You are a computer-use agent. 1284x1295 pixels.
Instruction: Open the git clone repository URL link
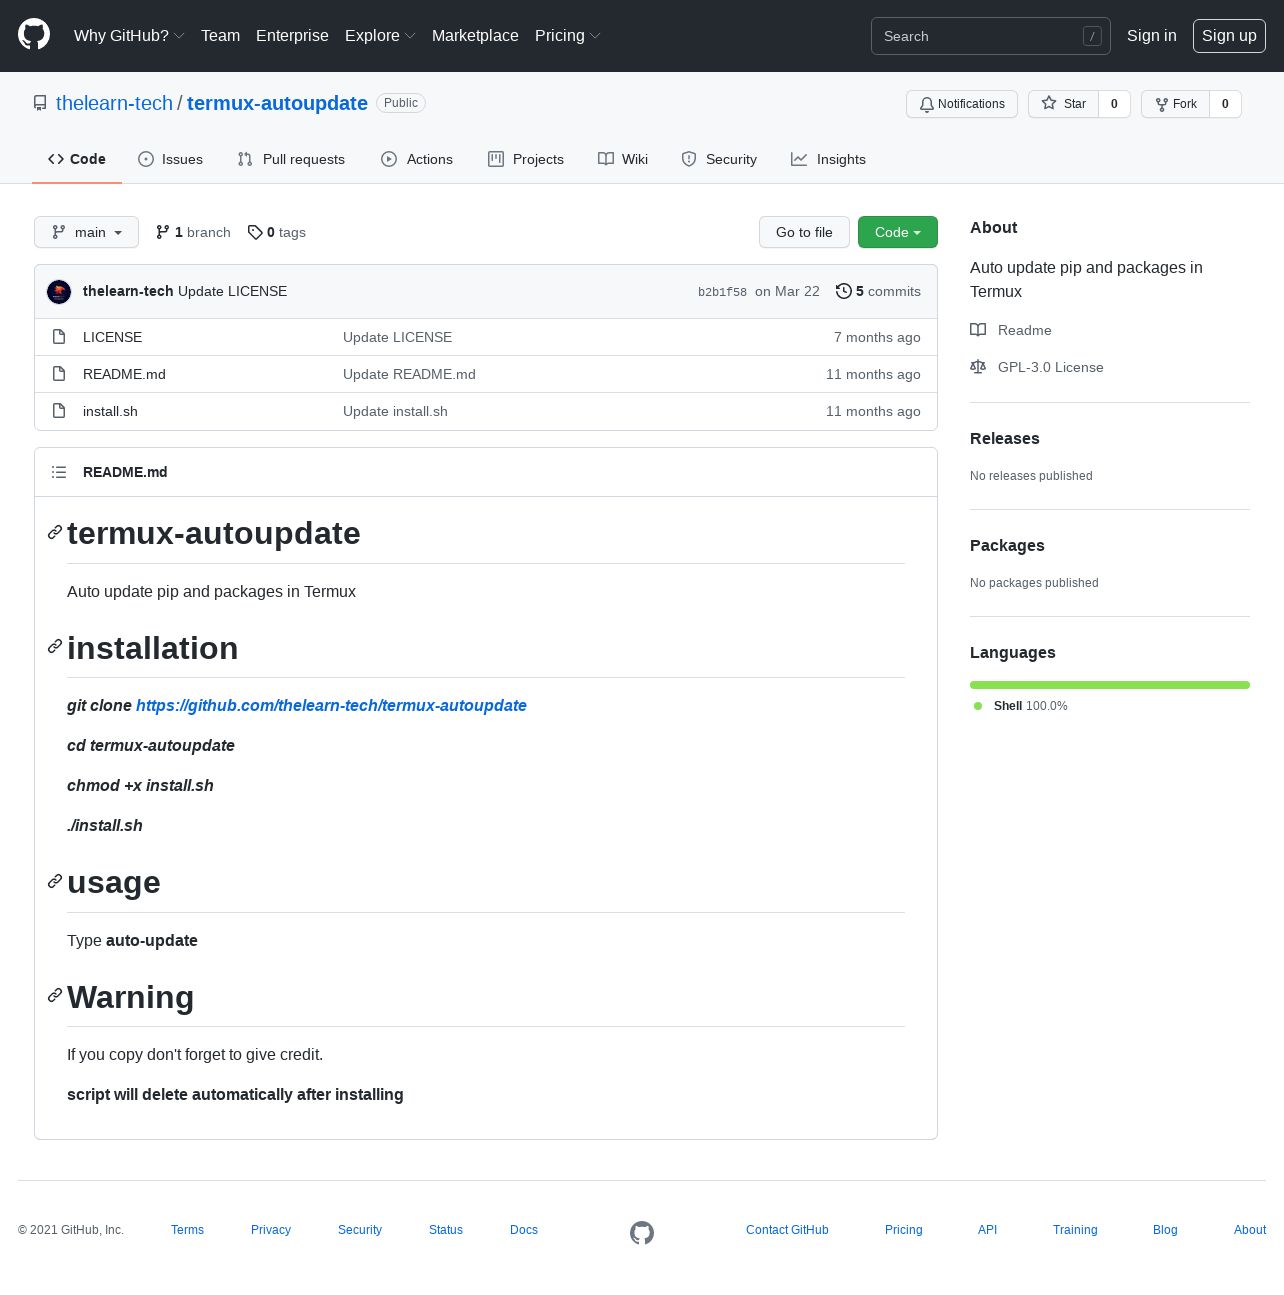click(x=331, y=705)
